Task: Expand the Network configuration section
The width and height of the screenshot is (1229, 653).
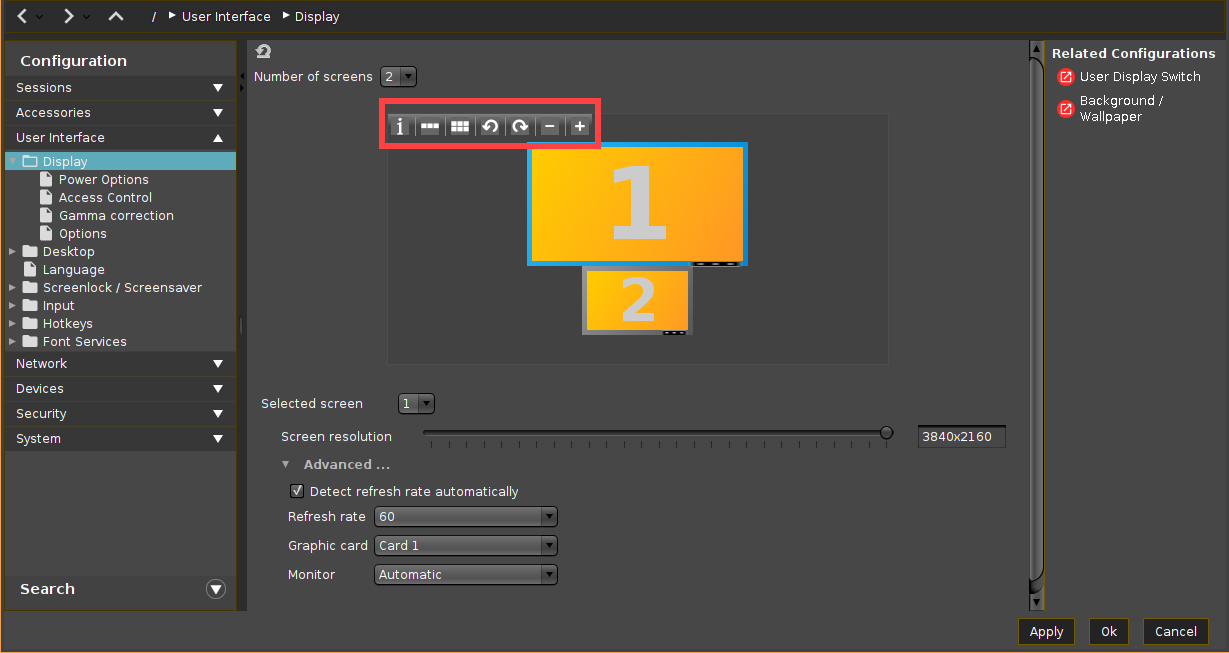Action: click(119, 363)
